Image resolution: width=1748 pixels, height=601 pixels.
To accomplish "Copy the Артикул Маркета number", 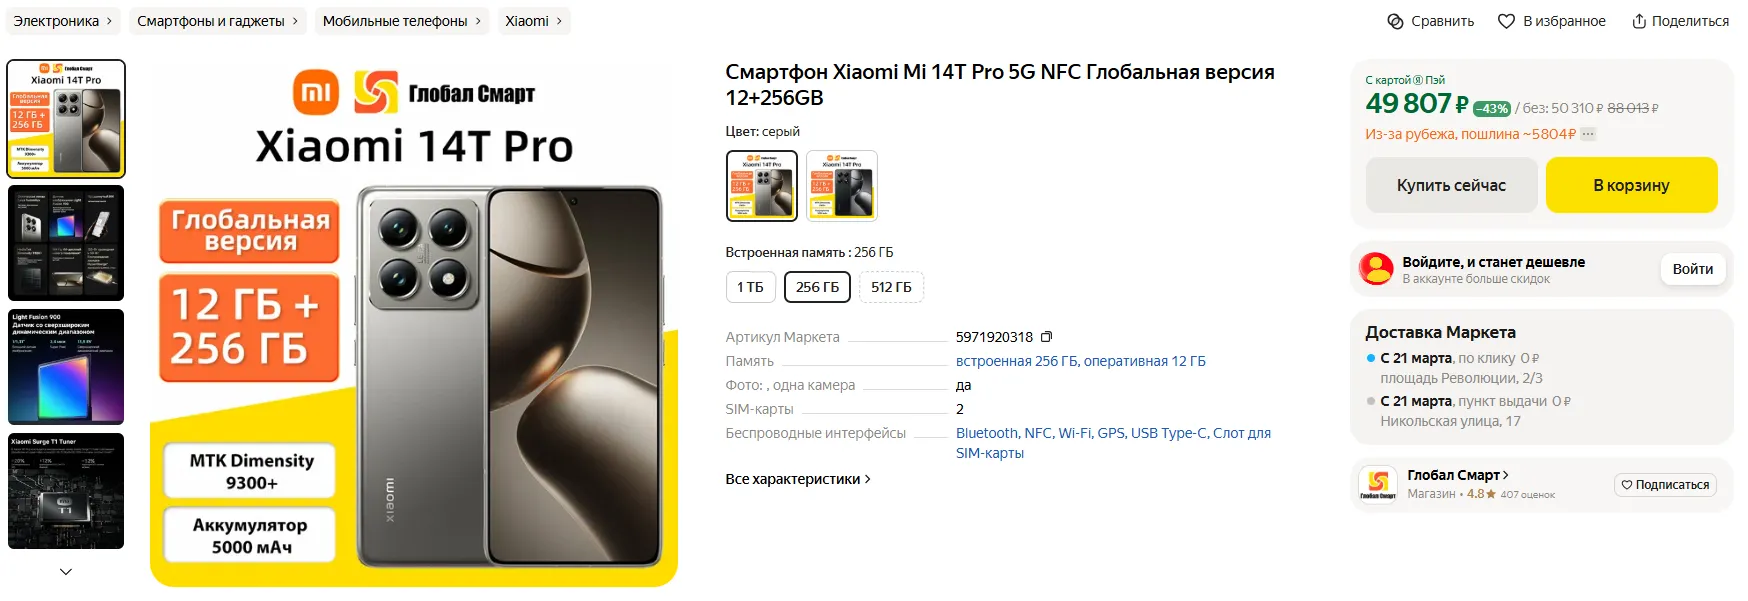I will [1047, 337].
